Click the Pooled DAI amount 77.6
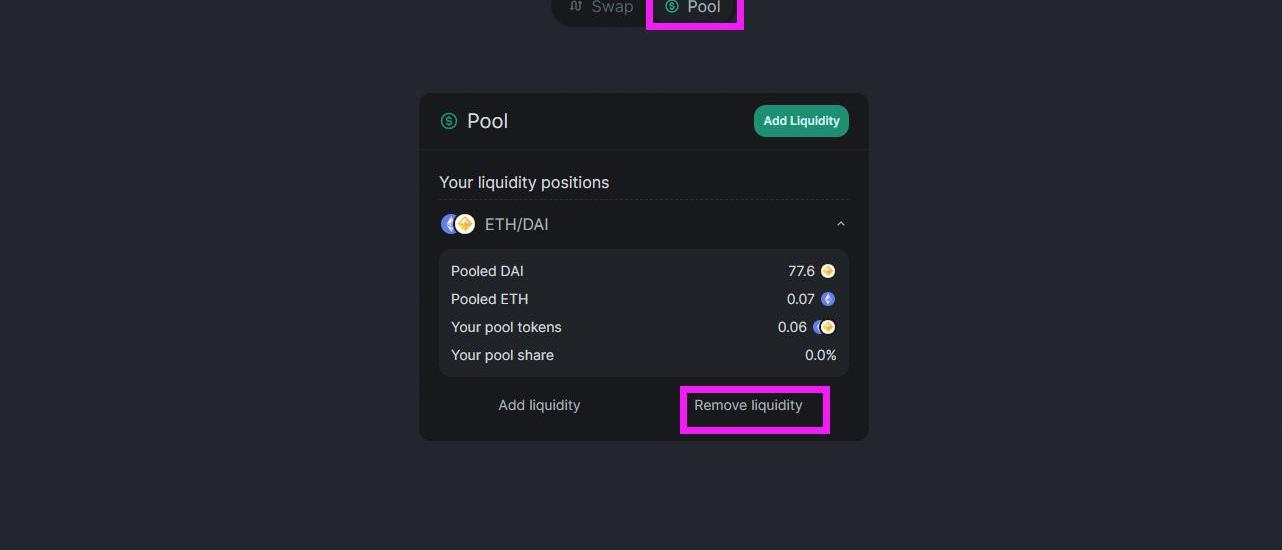This screenshot has height=550, width=1282. click(801, 271)
